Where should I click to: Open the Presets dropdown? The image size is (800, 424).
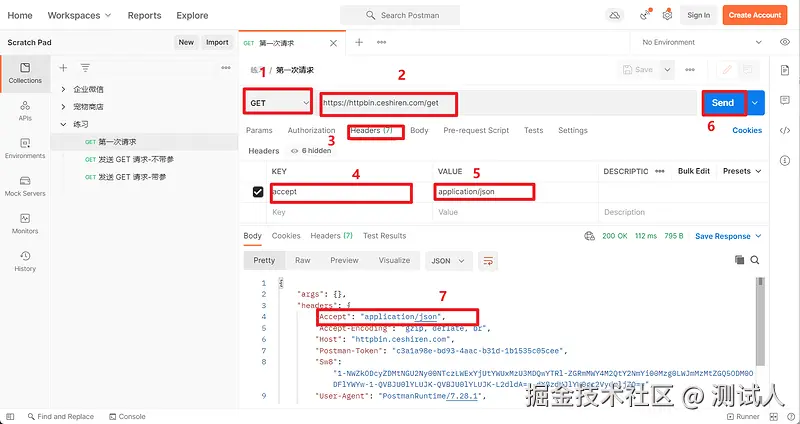(x=742, y=171)
